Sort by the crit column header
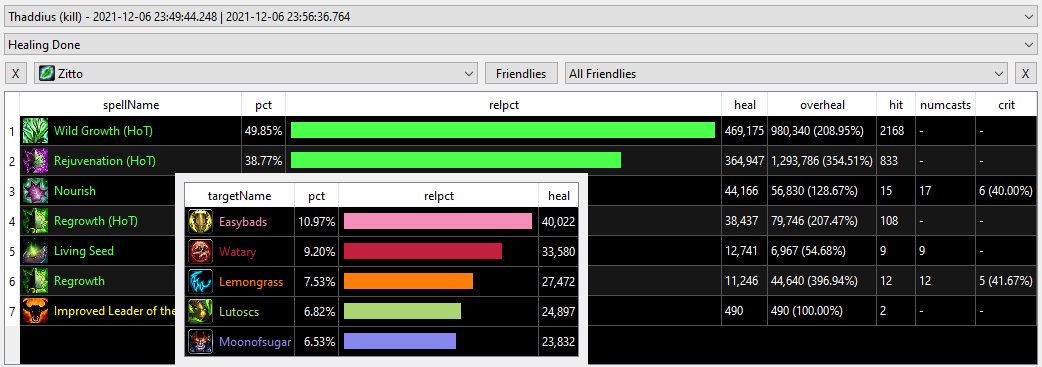The width and height of the screenshot is (1042, 367). 1006,104
